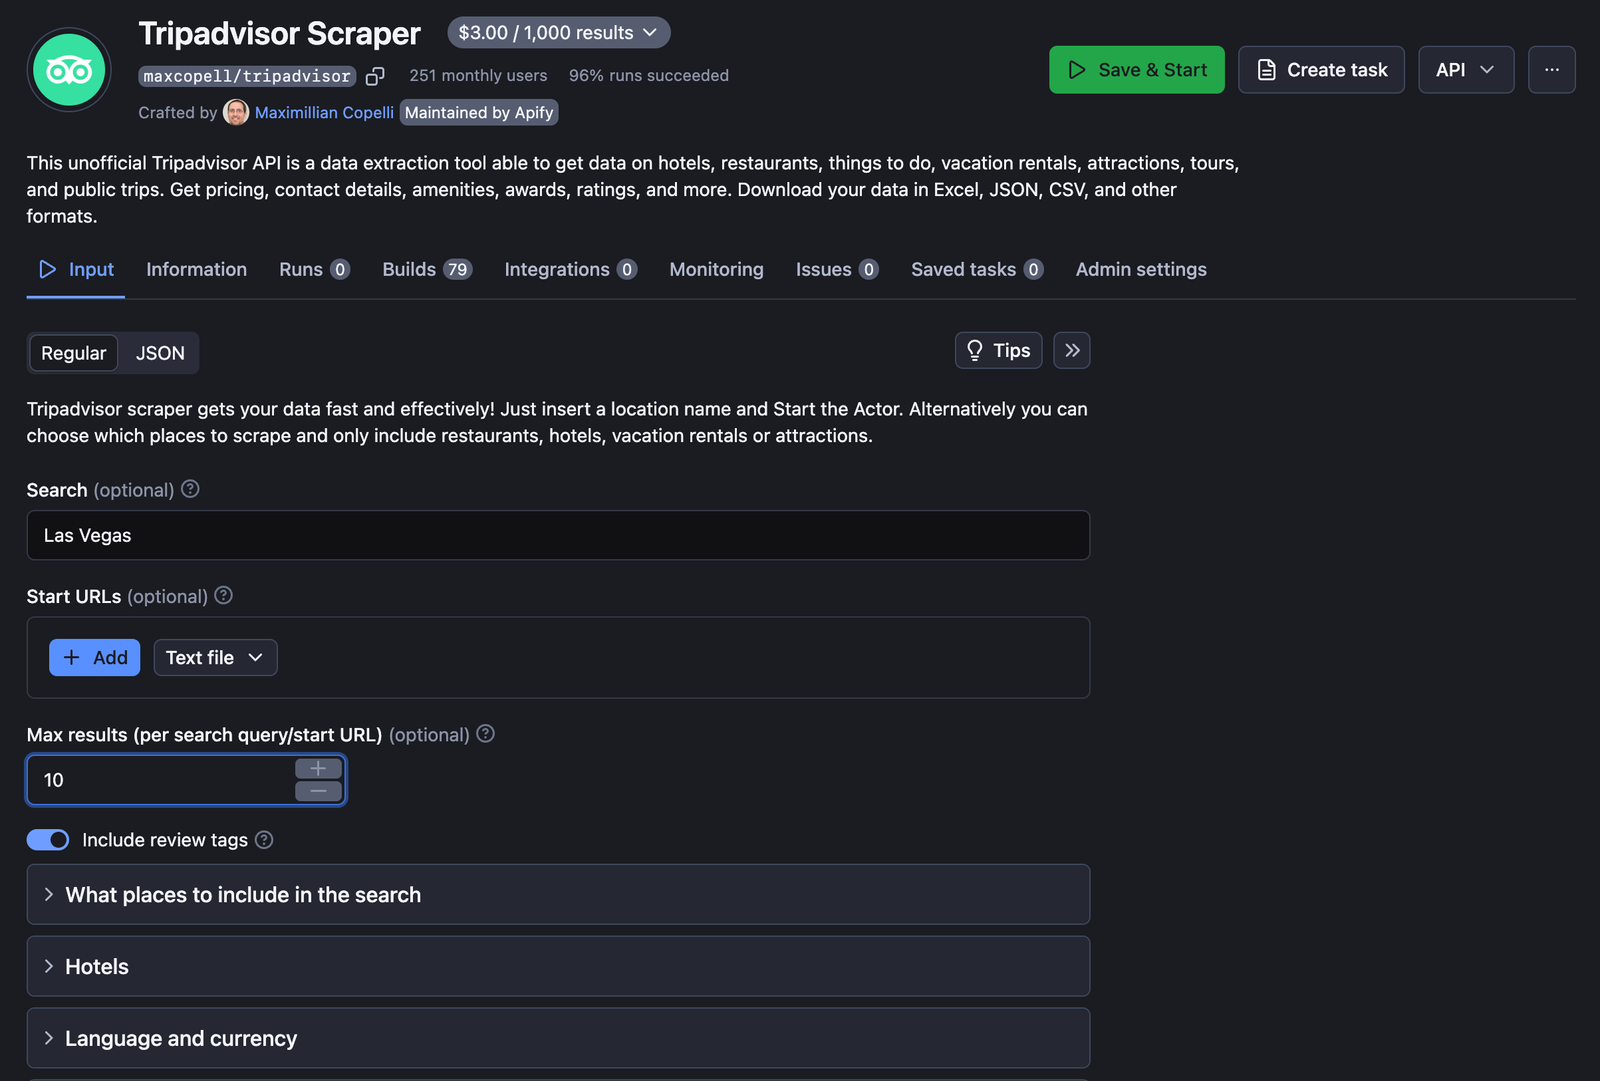Expand What places to include in the search
The width and height of the screenshot is (1600, 1081).
point(242,894)
